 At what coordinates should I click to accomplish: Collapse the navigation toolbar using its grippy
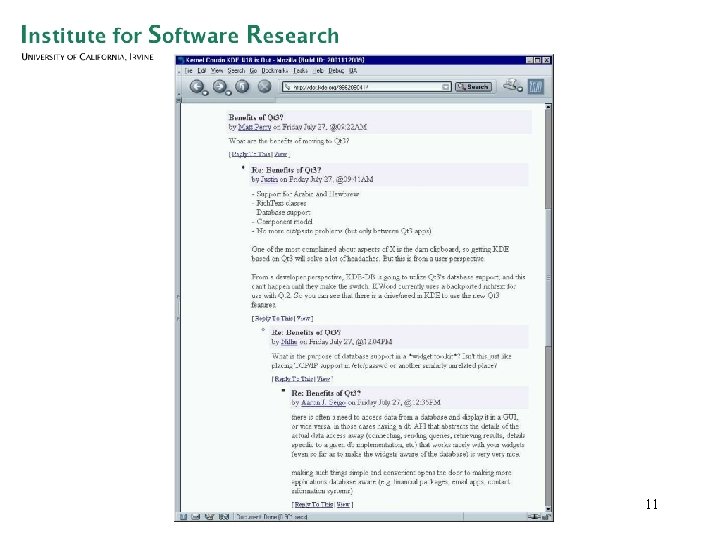(x=179, y=87)
